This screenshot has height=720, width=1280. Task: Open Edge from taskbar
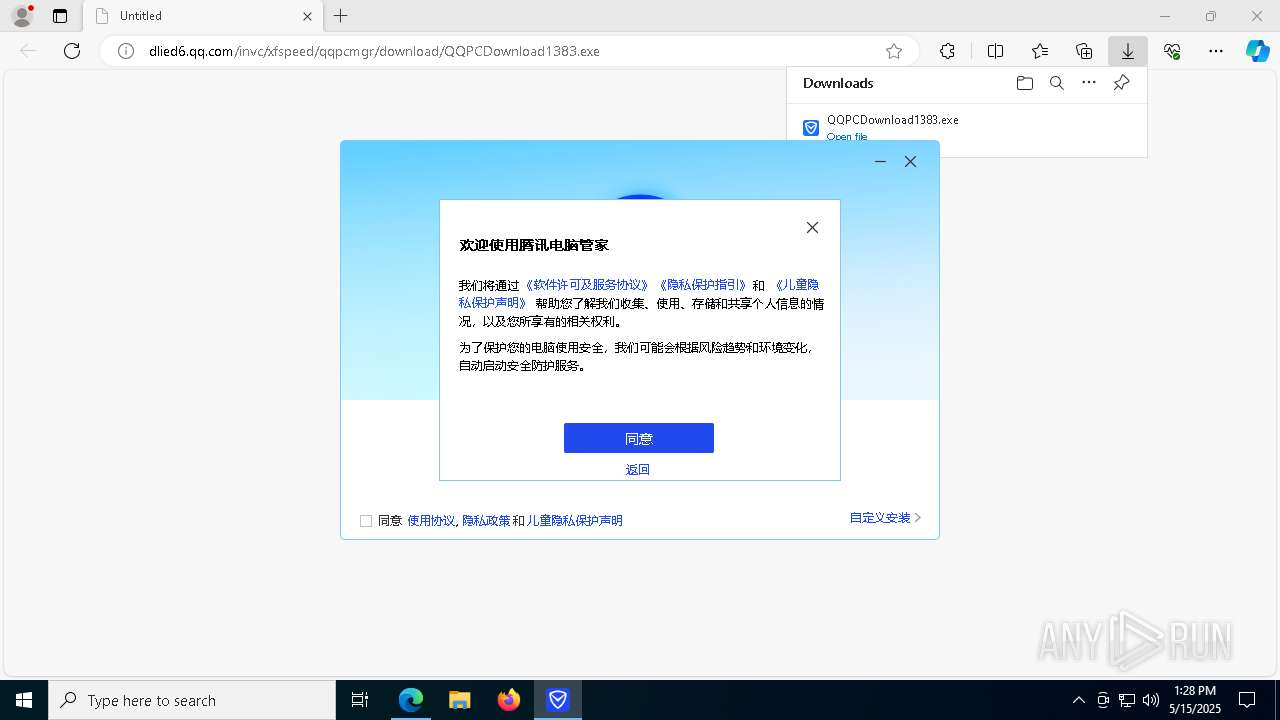(411, 700)
